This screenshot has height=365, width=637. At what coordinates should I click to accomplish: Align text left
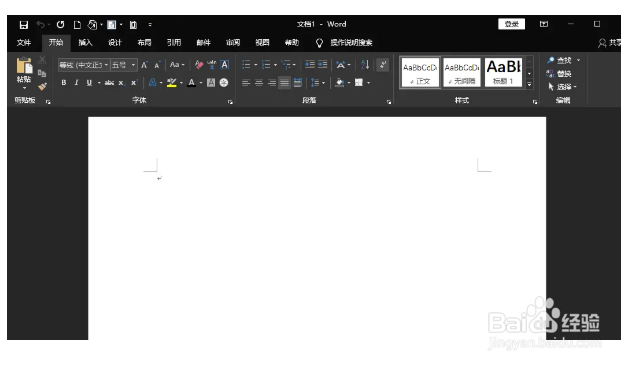coord(246,83)
